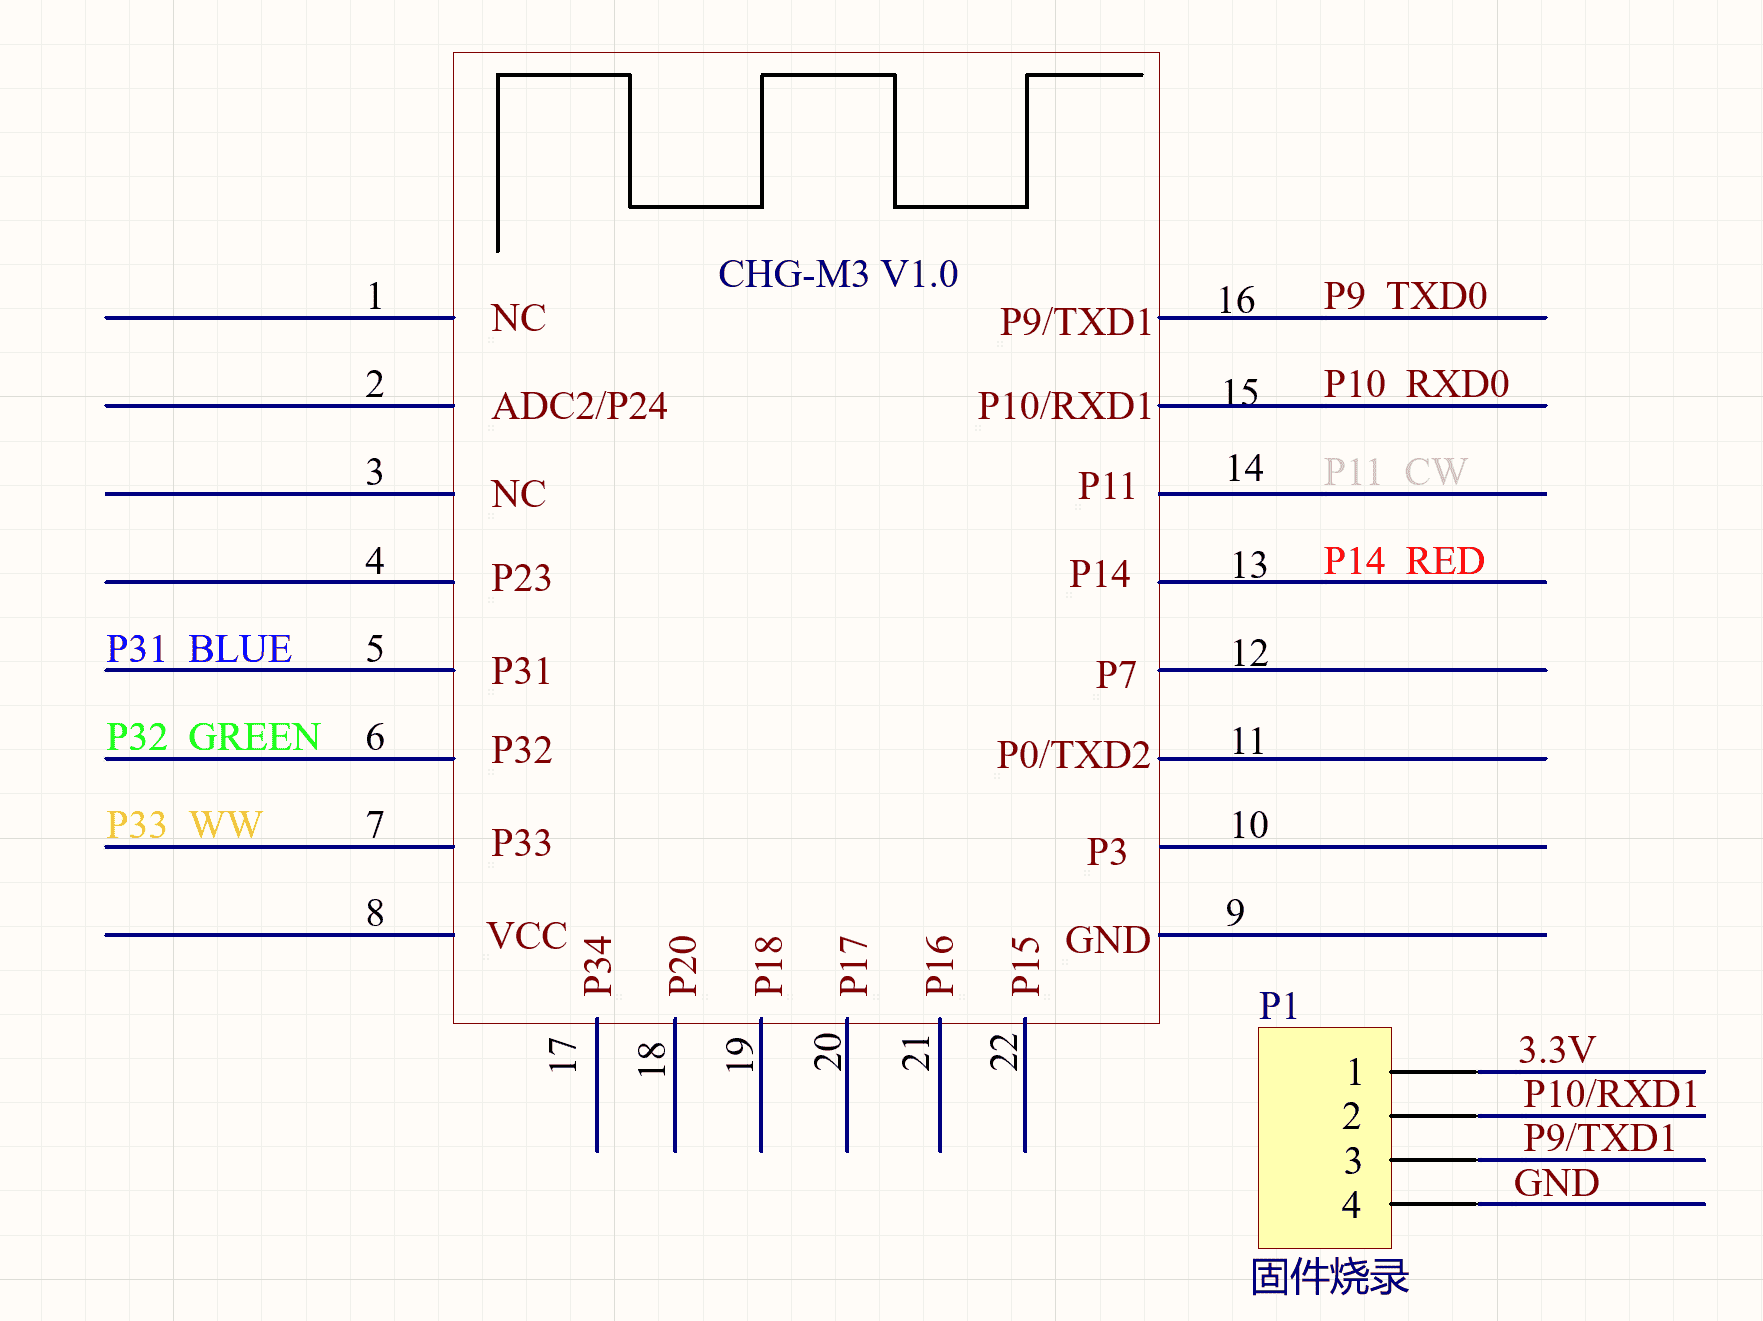Select the yellow P1 header body
The height and width of the screenshot is (1321, 1763).
click(x=1324, y=1137)
